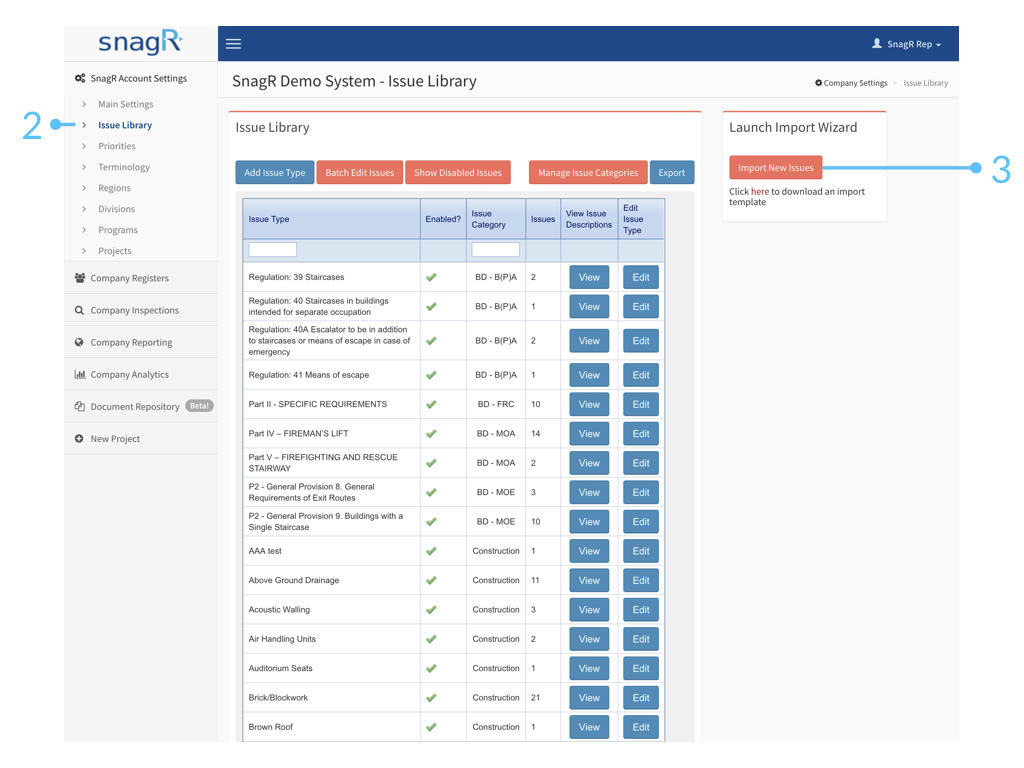
Task: Click the Company Analytics chart icon
Action: [x=80, y=374]
